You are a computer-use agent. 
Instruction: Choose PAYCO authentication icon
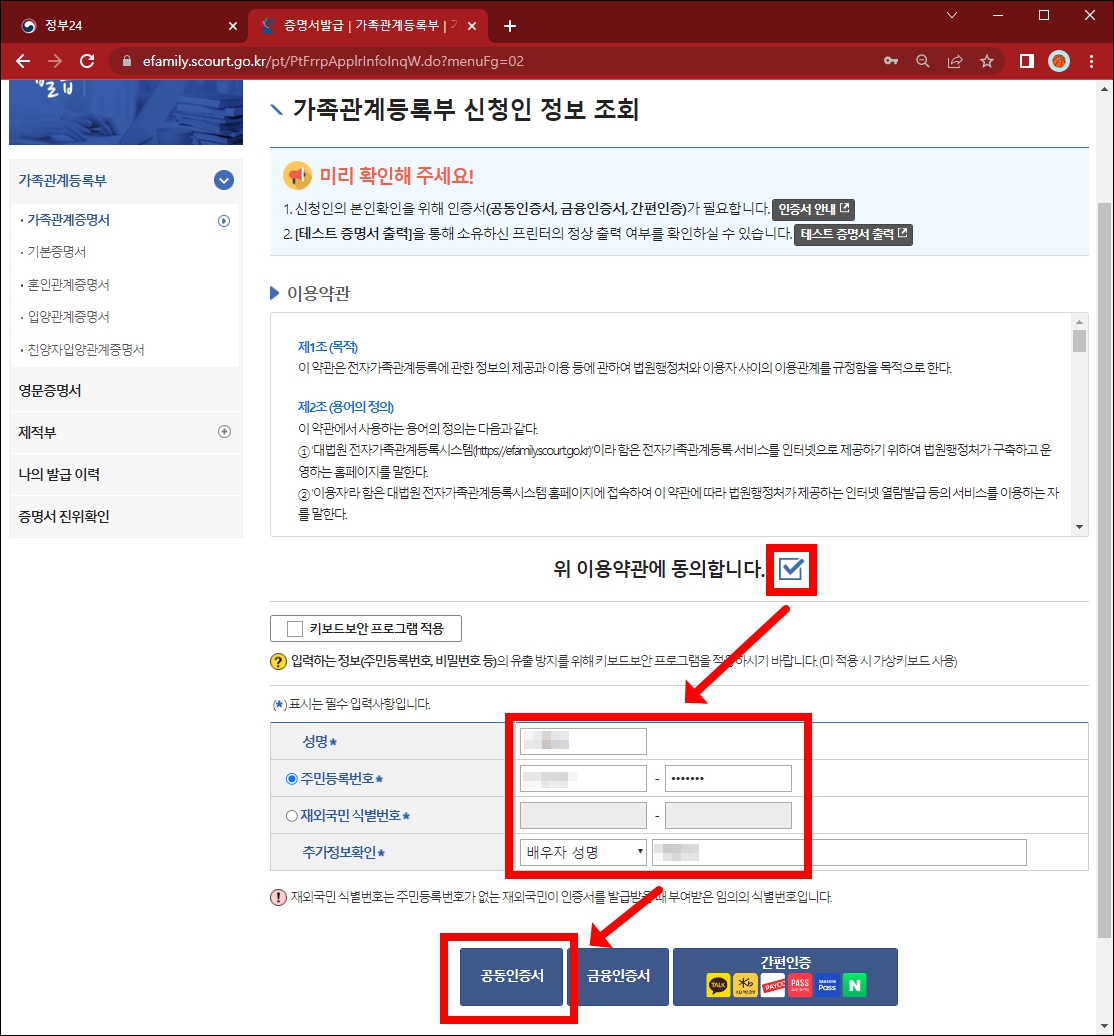click(x=773, y=985)
